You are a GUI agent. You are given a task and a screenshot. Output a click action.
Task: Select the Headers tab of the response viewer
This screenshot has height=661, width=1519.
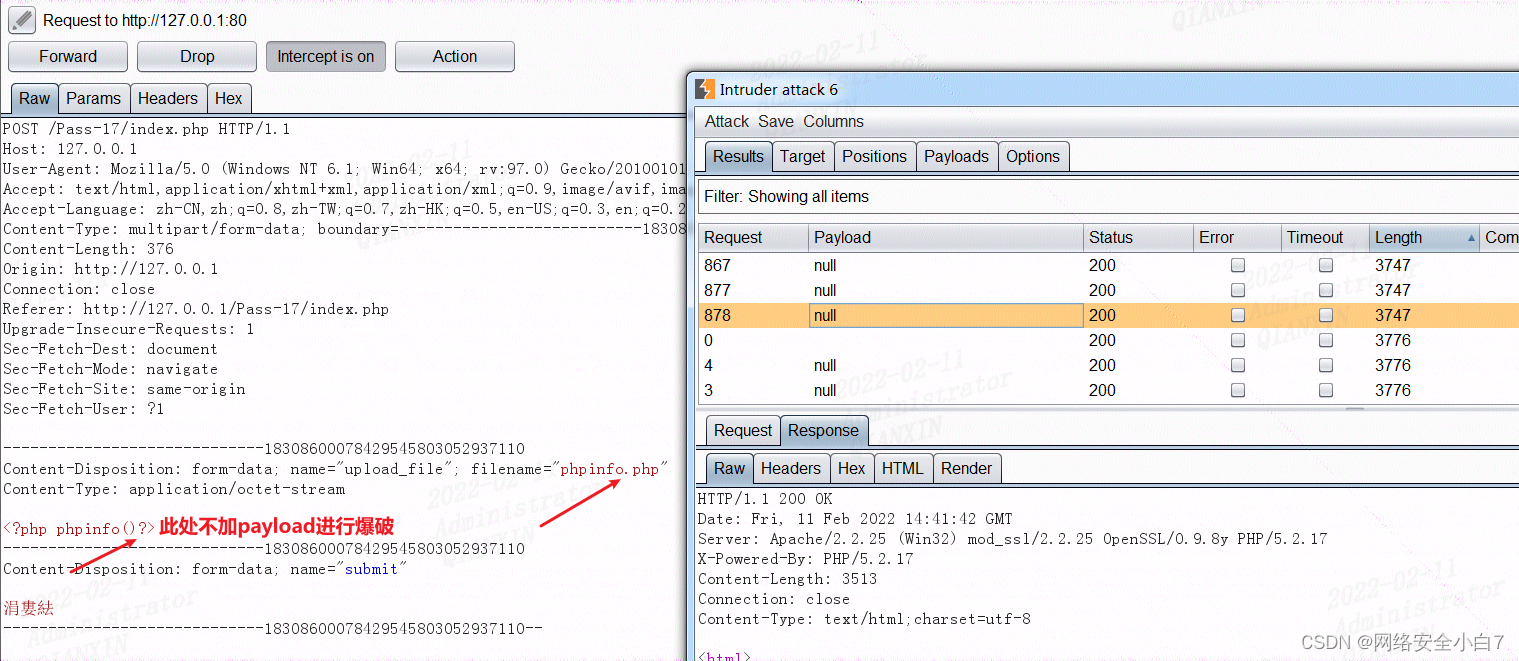tap(790, 468)
